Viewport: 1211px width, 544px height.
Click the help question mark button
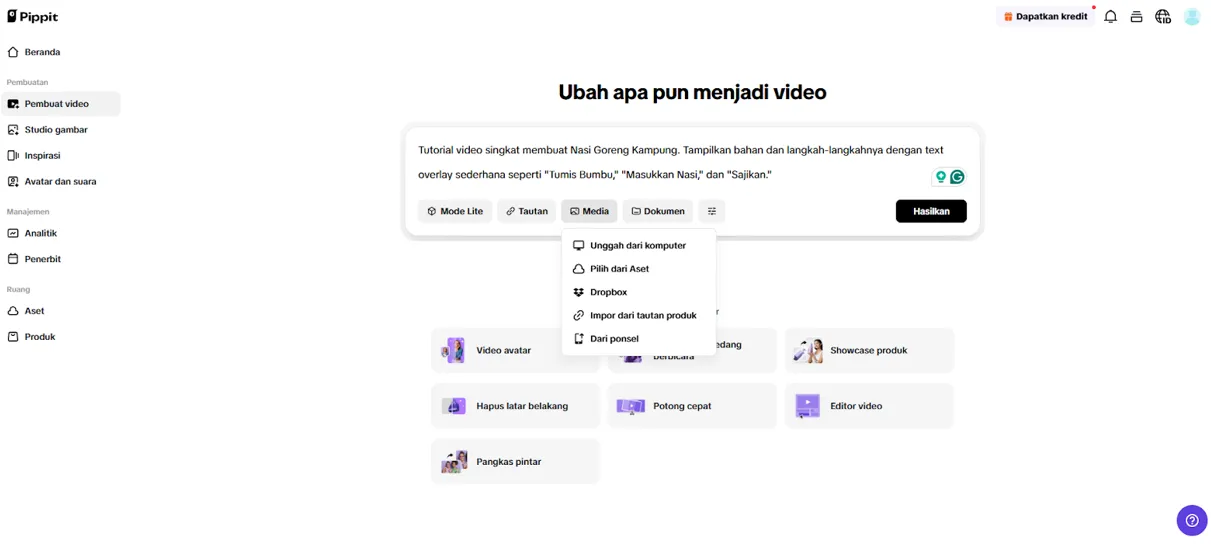point(1191,520)
